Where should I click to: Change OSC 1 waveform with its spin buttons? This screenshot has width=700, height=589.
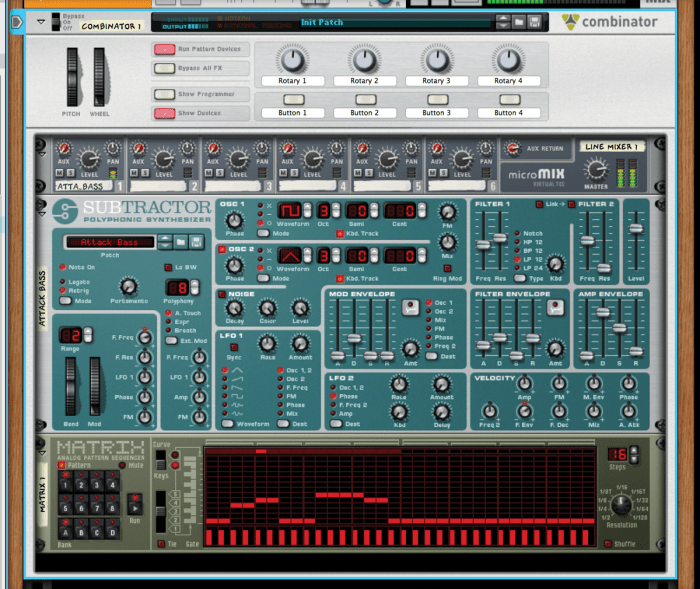pos(308,210)
